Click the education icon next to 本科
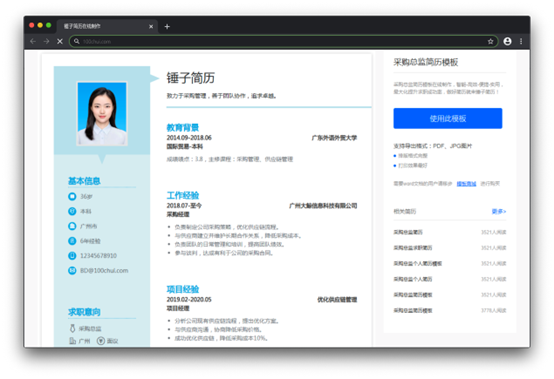This screenshot has width=554, height=379. [72, 211]
